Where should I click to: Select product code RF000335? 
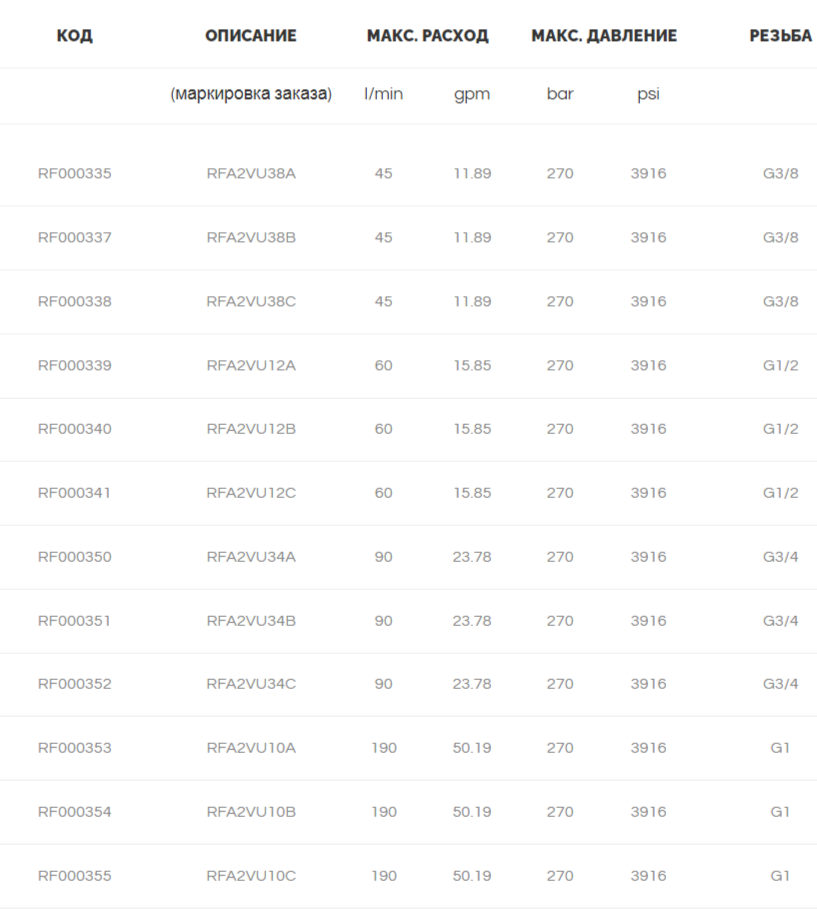point(74,174)
